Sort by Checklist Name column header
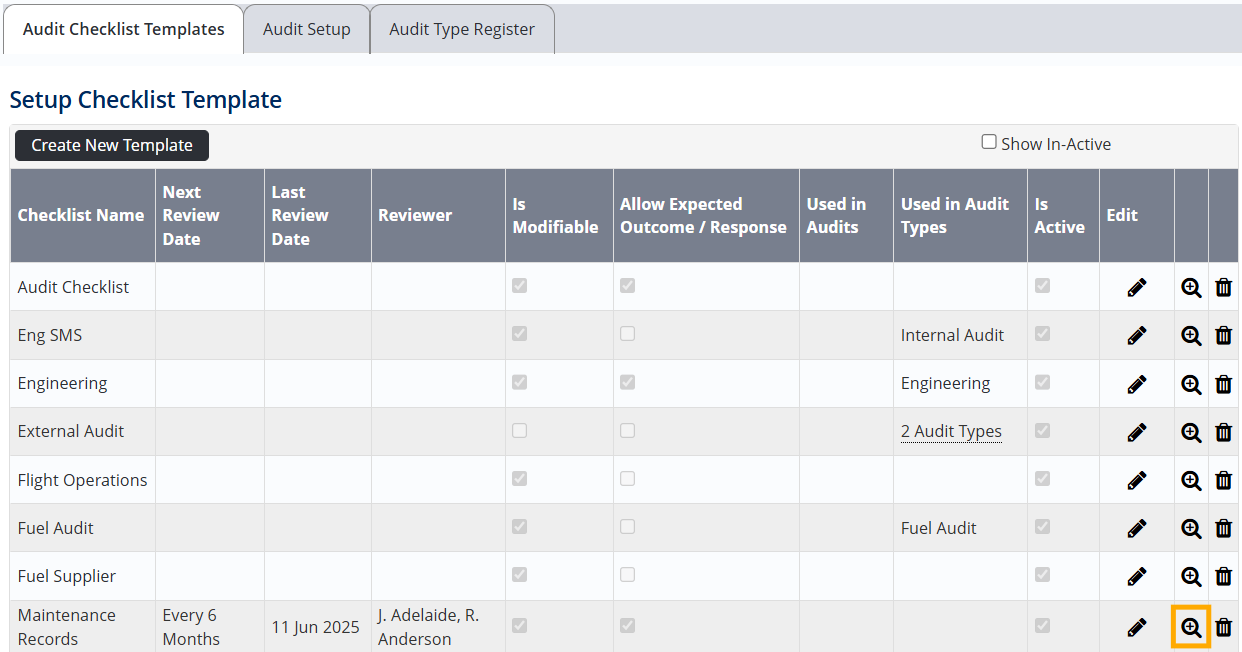The height and width of the screenshot is (652, 1242). [x=81, y=215]
